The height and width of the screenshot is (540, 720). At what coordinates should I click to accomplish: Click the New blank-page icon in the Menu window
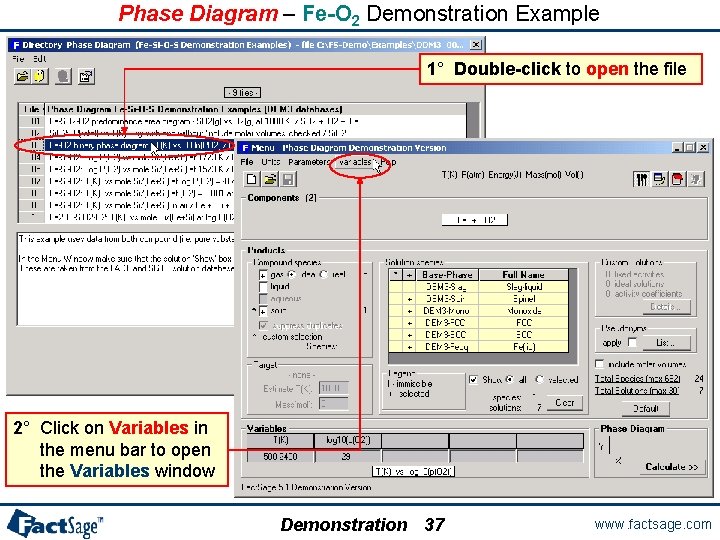tap(252, 179)
